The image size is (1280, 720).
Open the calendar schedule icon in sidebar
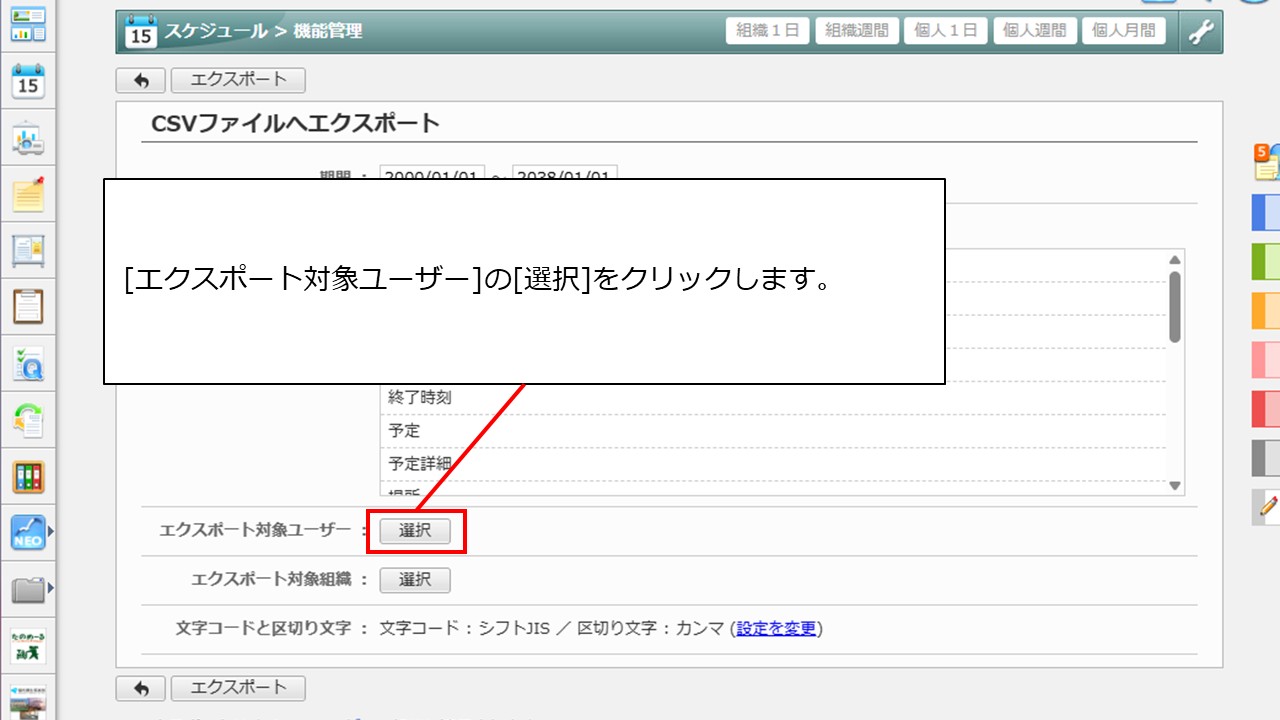pyautogui.click(x=28, y=82)
